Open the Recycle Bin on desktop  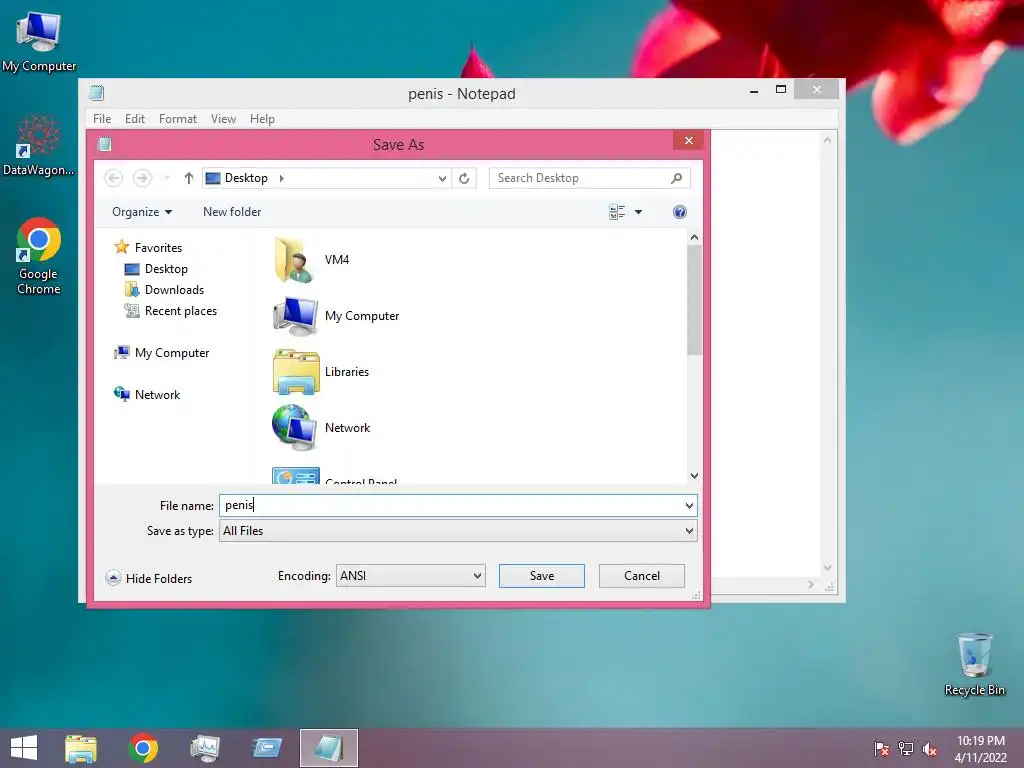pyautogui.click(x=974, y=665)
